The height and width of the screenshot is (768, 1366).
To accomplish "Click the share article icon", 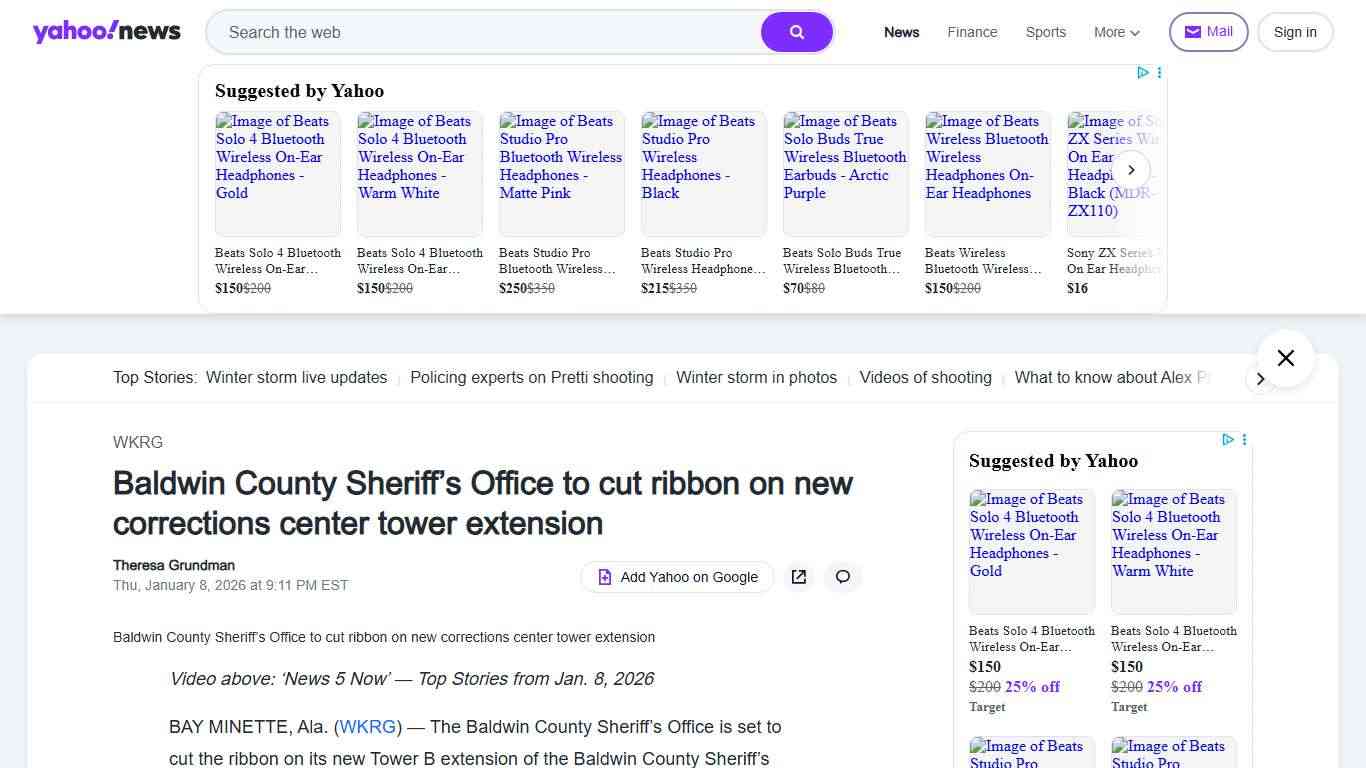I will click(x=799, y=577).
